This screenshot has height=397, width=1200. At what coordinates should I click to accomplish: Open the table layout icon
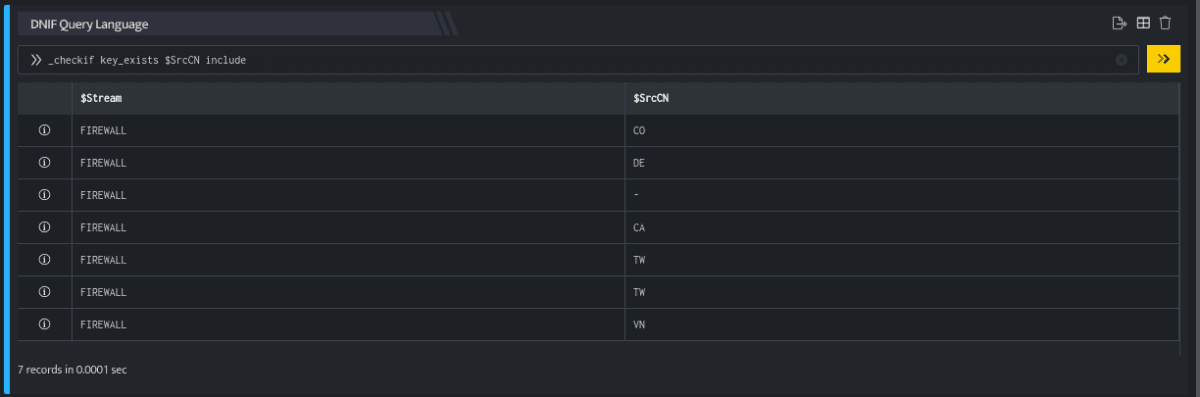click(x=1143, y=23)
